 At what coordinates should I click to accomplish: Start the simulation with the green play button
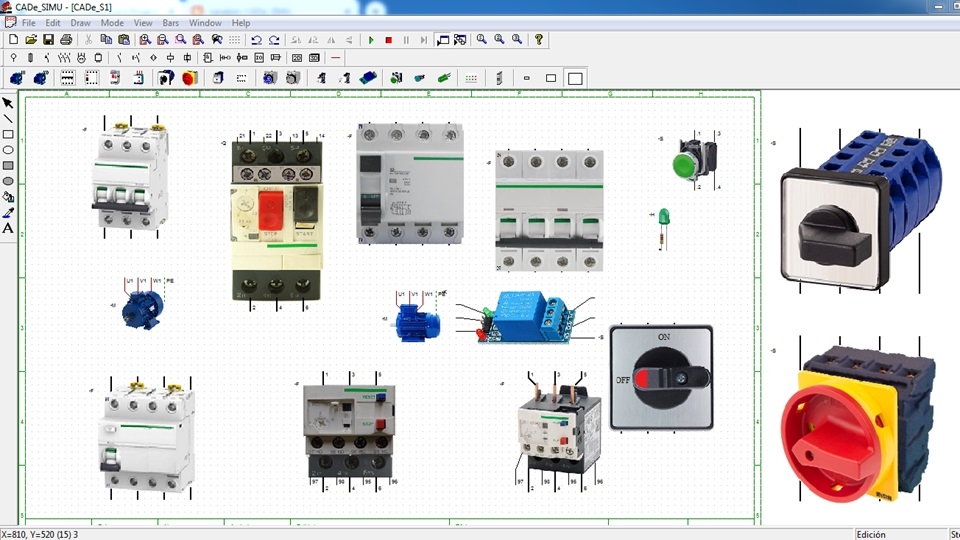[x=371, y=40]
